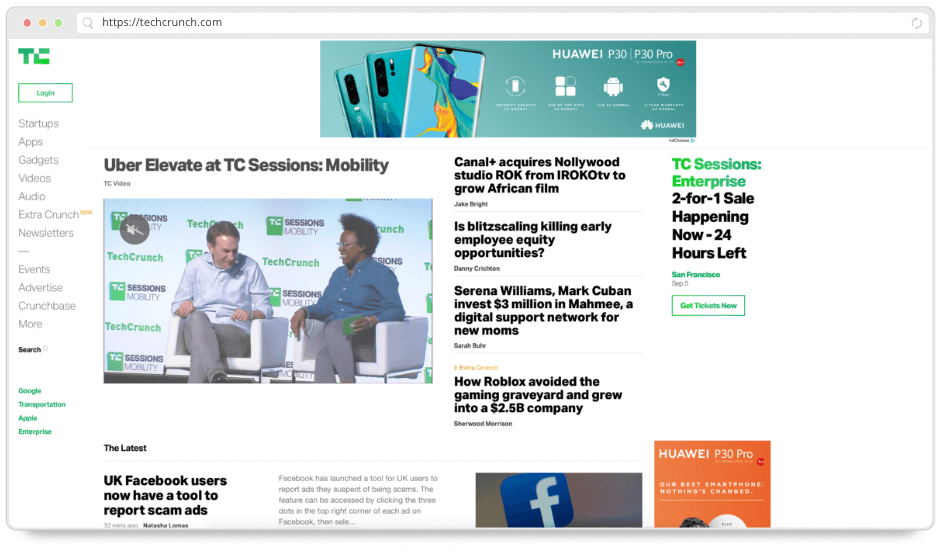Screen dimensions: 942x555
Task: Open the Newsletters page
Action: [46, 232]
